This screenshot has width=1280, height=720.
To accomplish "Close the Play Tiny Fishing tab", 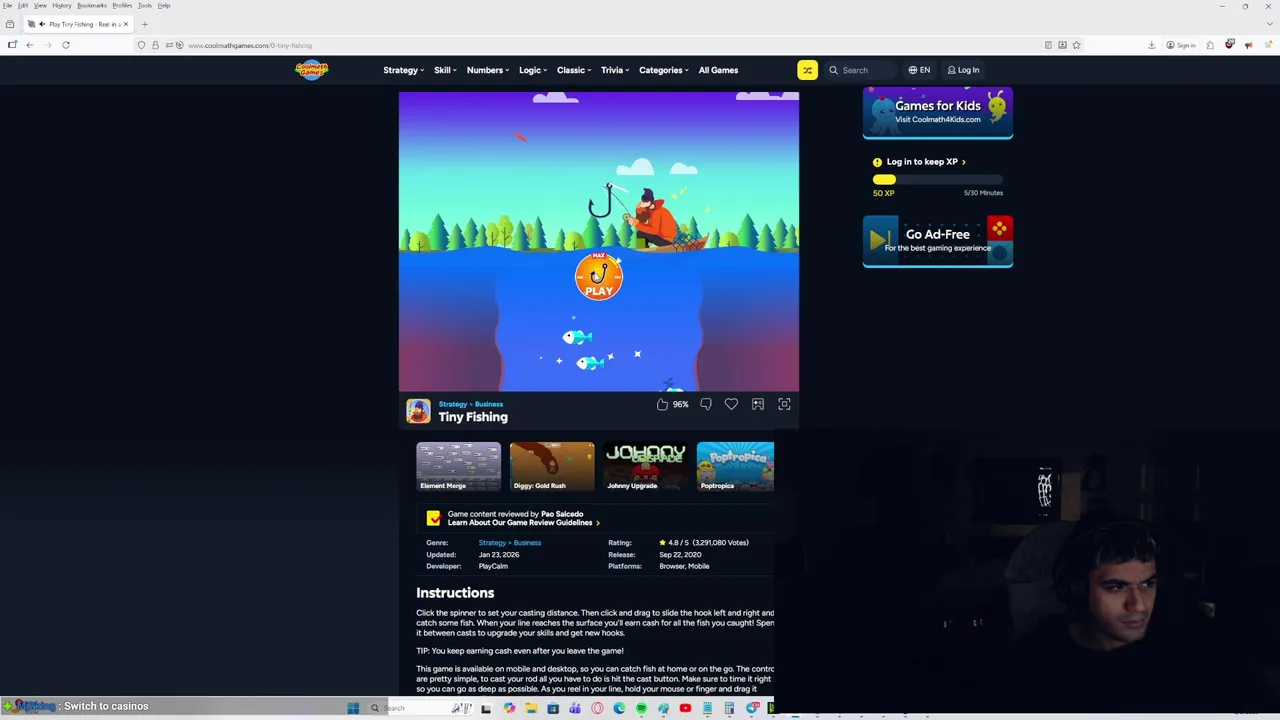I will 126,24.
